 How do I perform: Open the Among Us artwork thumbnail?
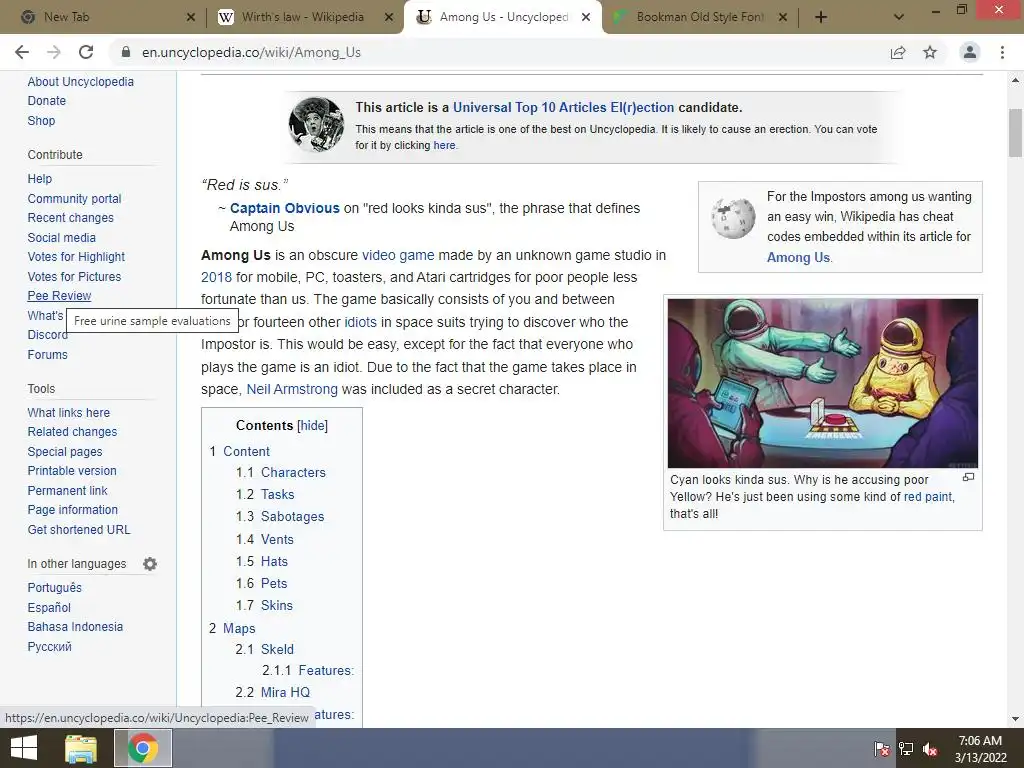coord(822,383)
